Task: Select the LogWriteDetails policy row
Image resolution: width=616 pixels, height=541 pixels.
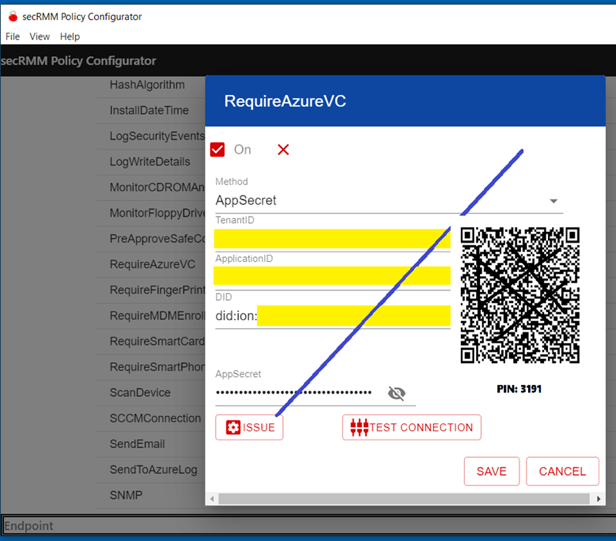Action: (x=151, y=162)
